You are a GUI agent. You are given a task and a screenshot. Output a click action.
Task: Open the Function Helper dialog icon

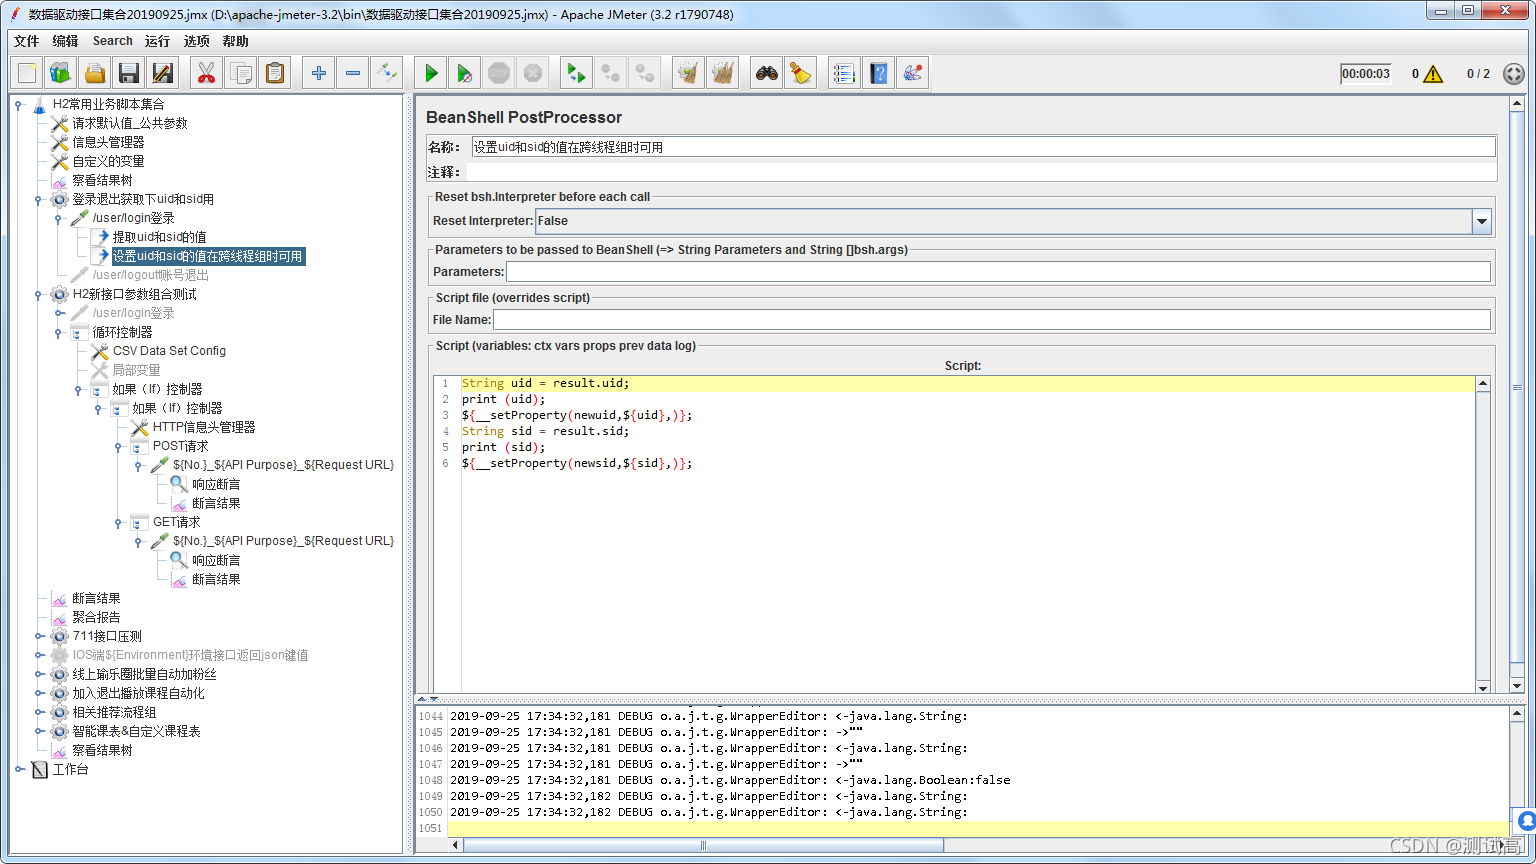(845, 73)
